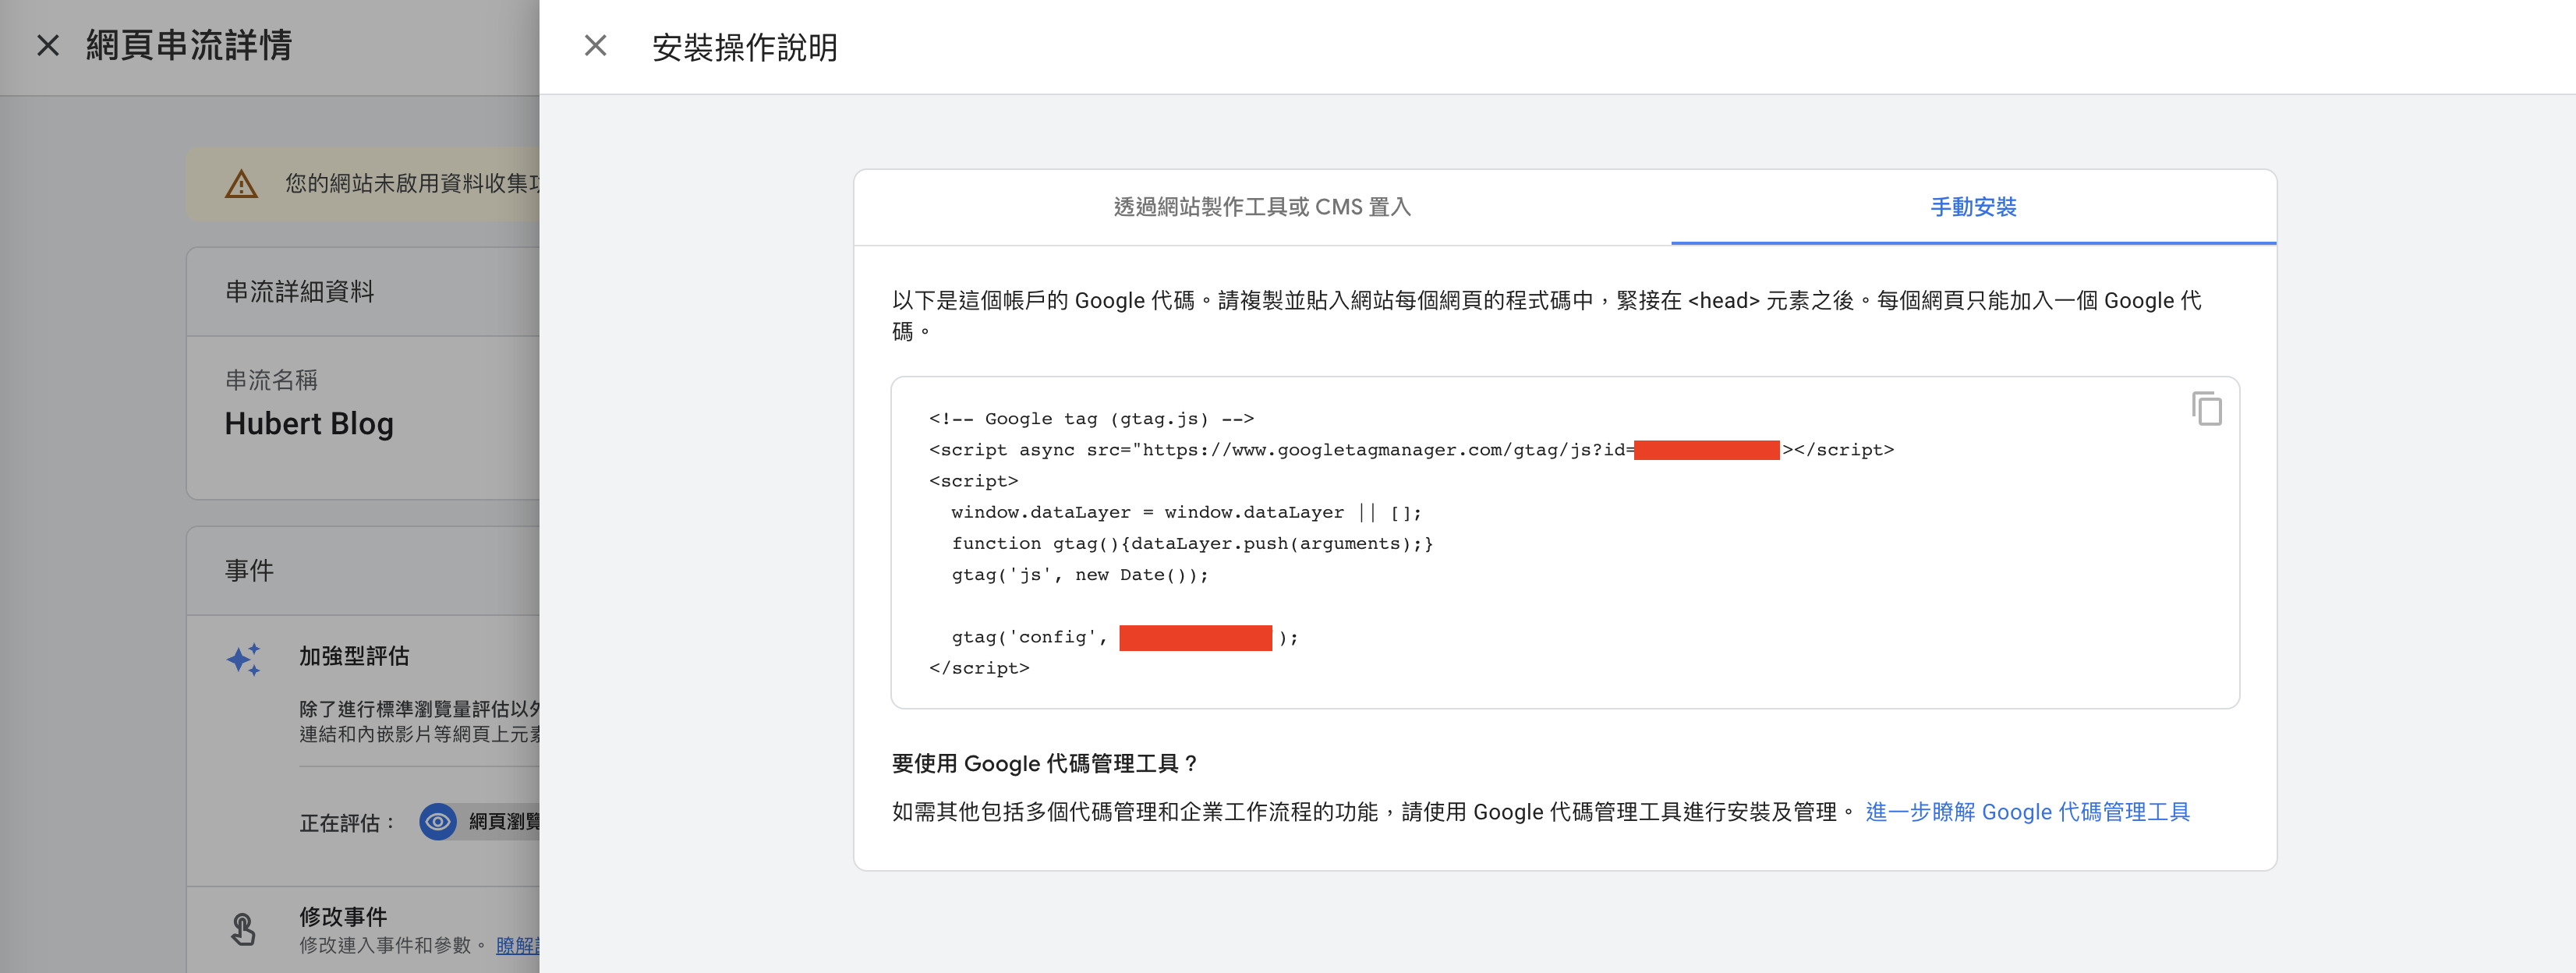Image resolution: width=2576 pixels, height=973 pixels.
Task: Click the redacted ID in gtag config line
Action: coord(1195,638)
